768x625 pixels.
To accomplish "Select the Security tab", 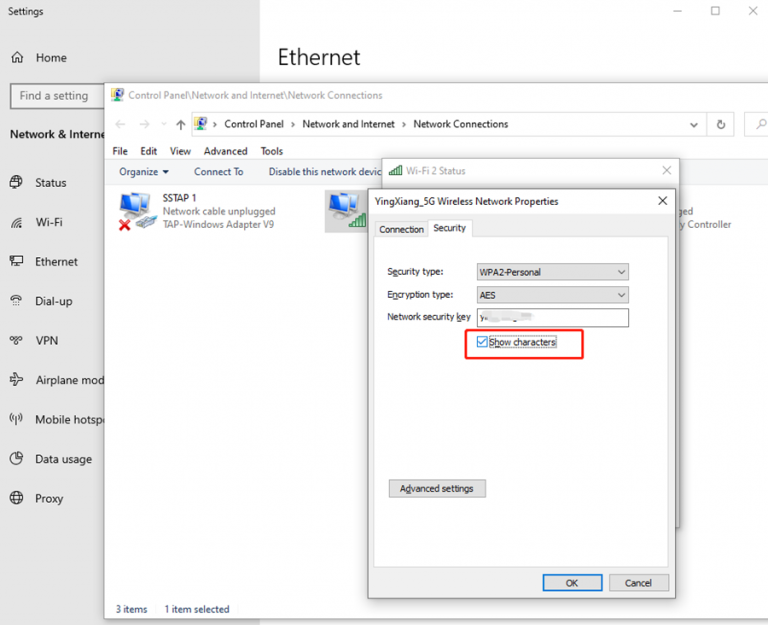I will pyautogui.click(x=450, y=228).
